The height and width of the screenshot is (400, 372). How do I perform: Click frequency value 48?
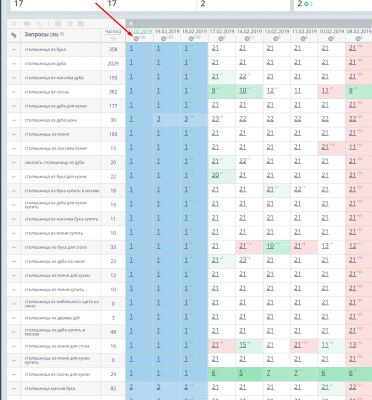[x=113, y=332]
